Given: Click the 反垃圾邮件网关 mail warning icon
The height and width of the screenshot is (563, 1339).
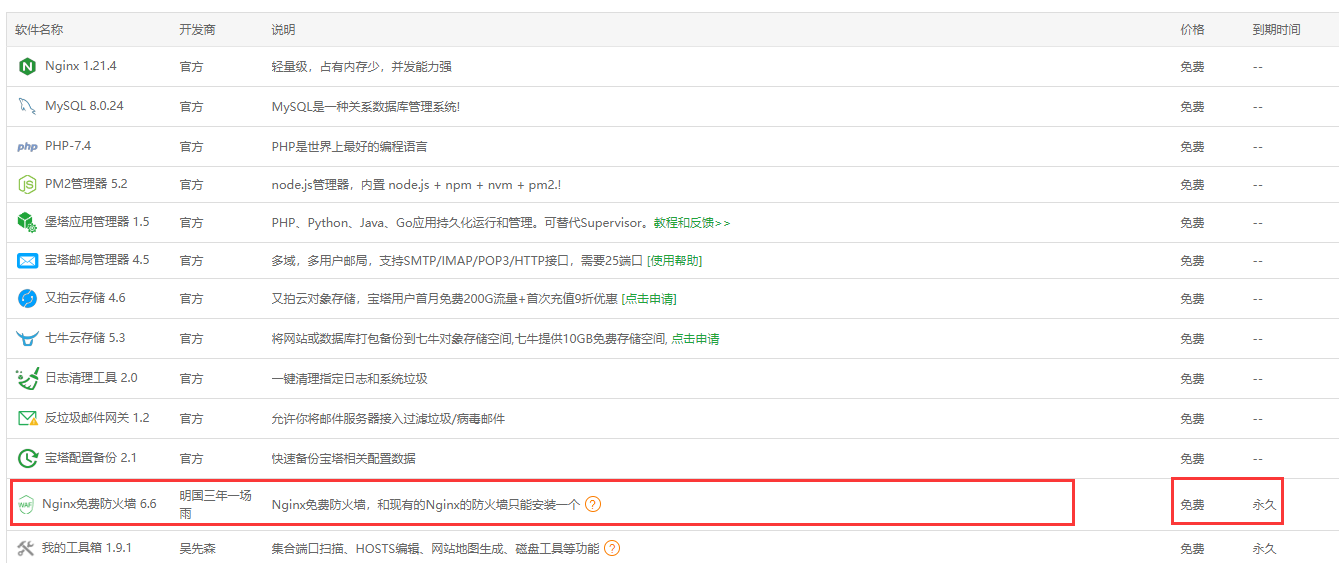Looking at the screenshot, I should tap(27, 418).
